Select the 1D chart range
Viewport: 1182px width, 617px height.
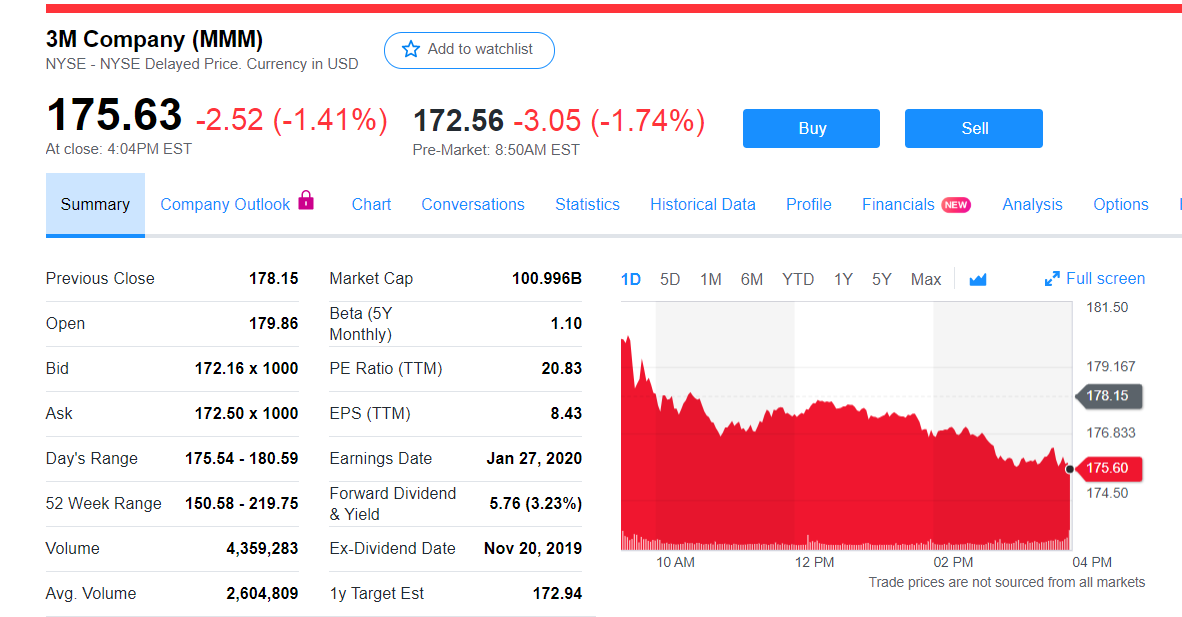pyautogui.click(x=631, y=280)
